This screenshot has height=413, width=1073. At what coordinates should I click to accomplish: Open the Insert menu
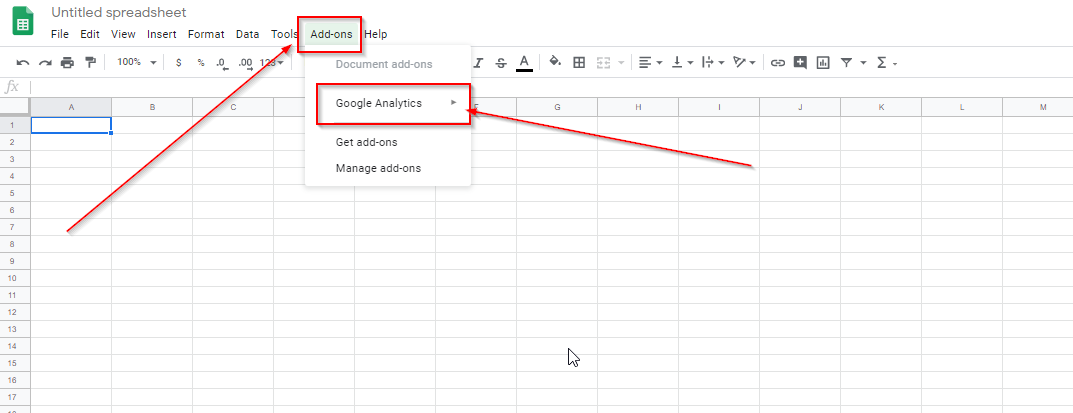pyautogui.click(x=161, y=34)
